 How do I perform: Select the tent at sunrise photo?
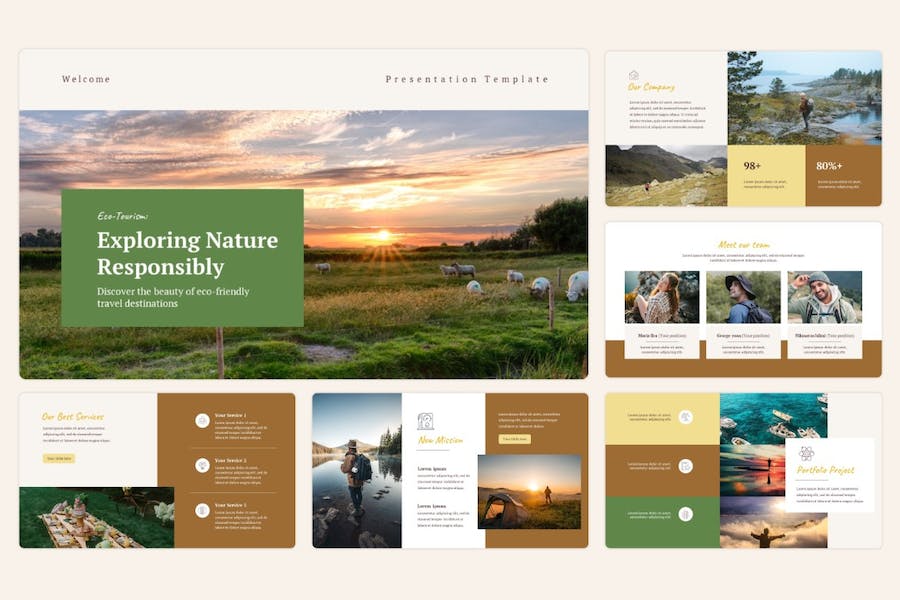[x=529, y=491]
